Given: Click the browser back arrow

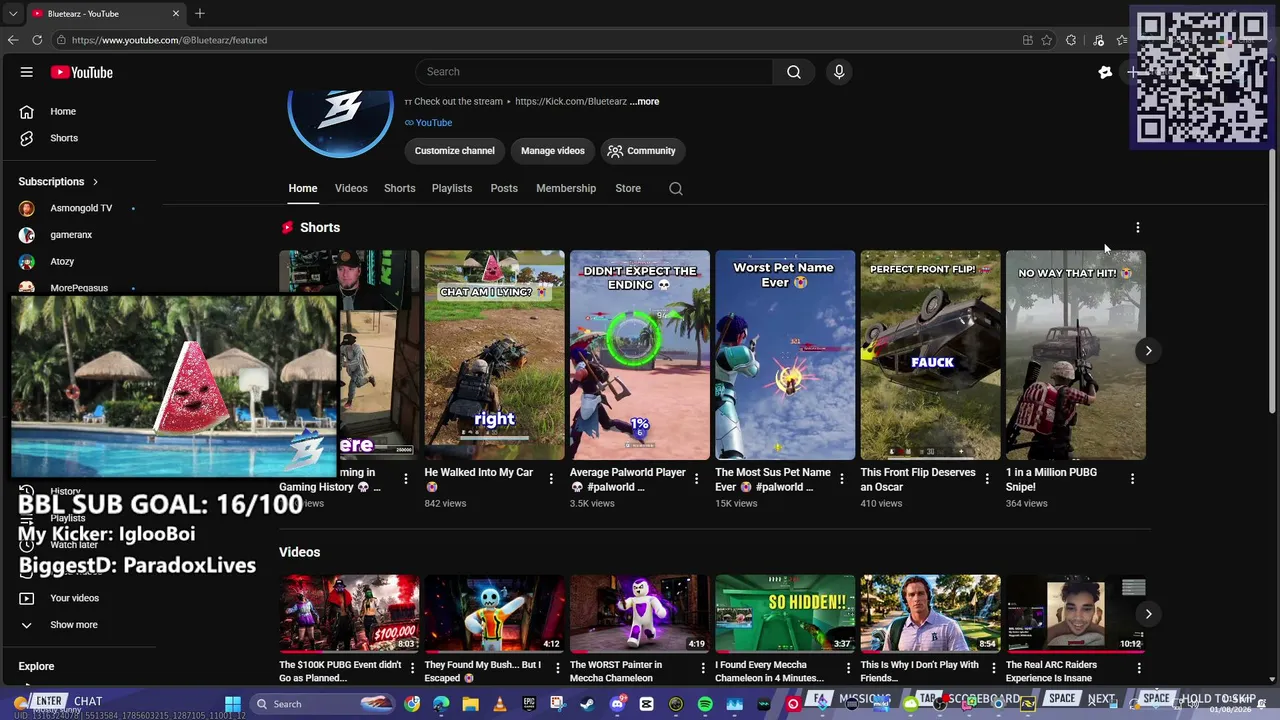Looking at the screenshot, I should point(13,40).
